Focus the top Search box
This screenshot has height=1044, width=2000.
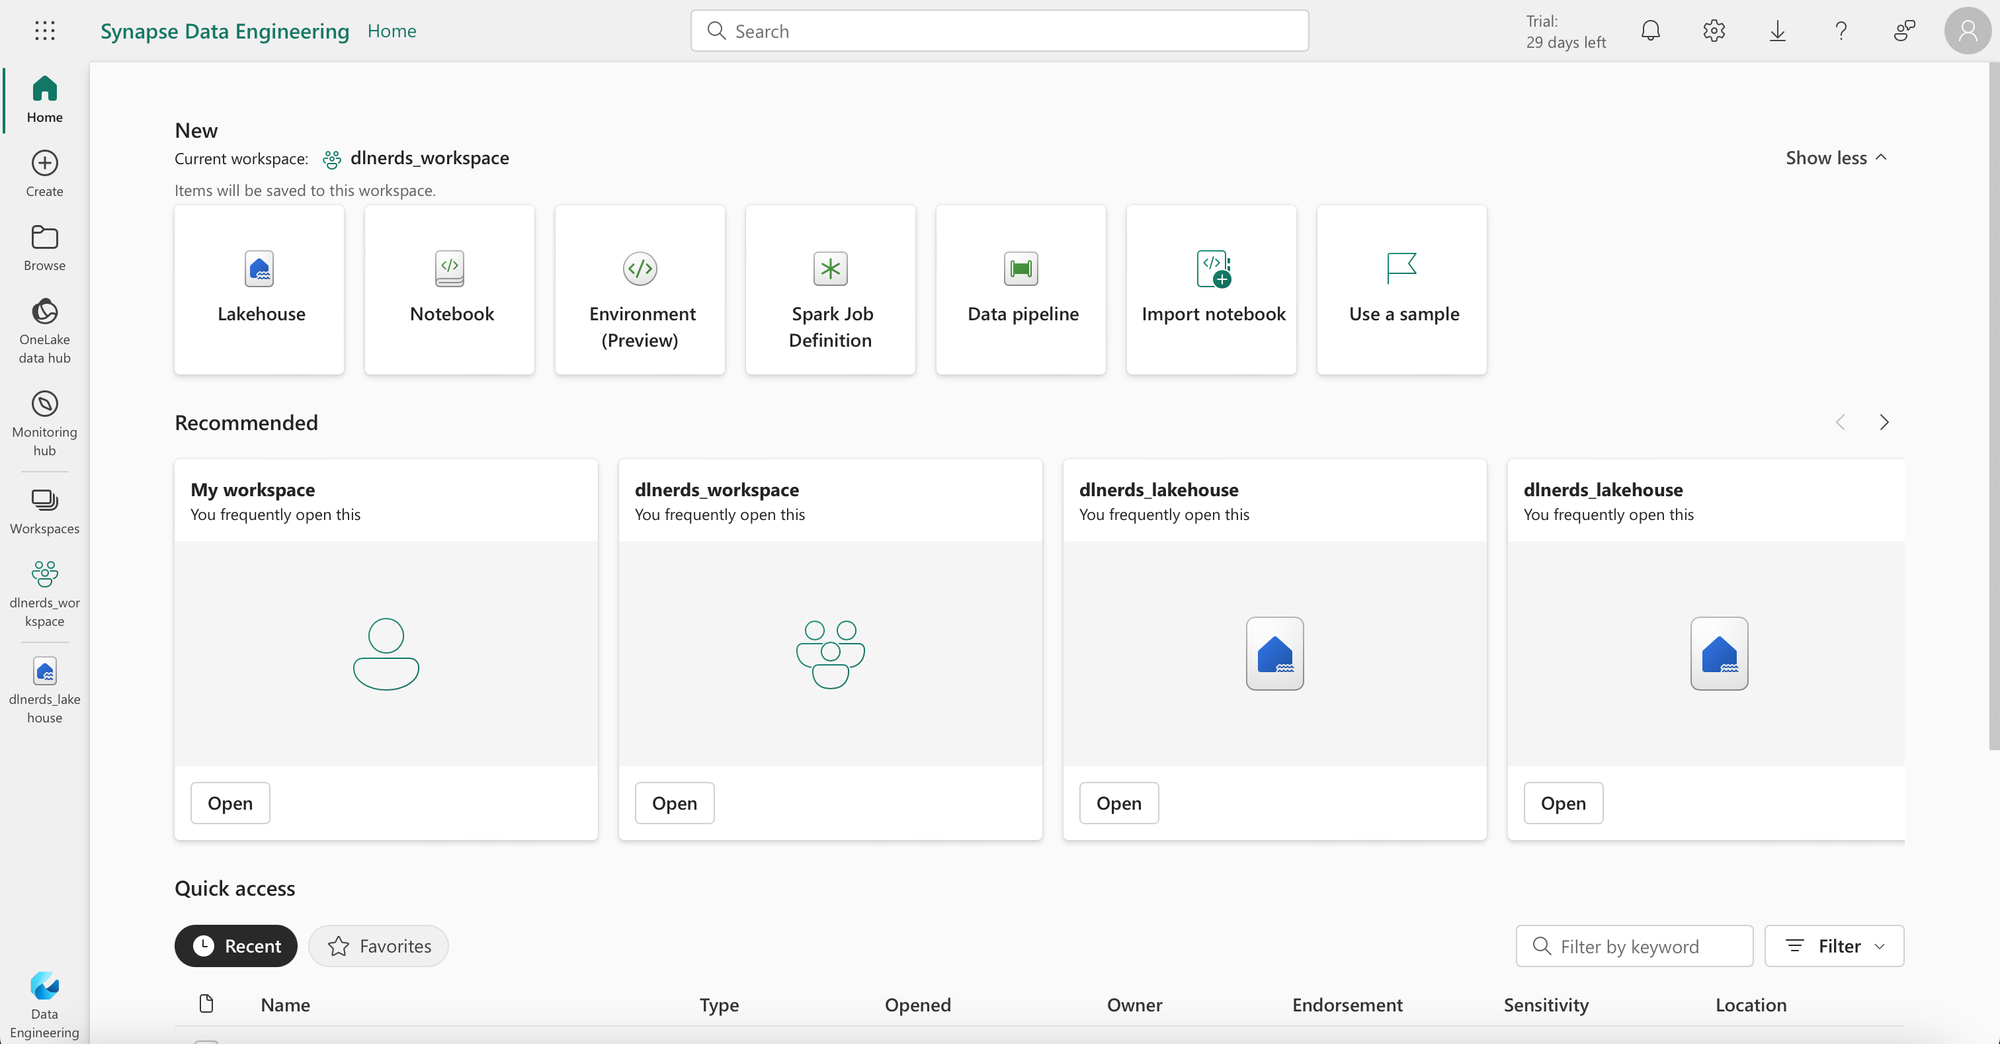[1000, 31]
